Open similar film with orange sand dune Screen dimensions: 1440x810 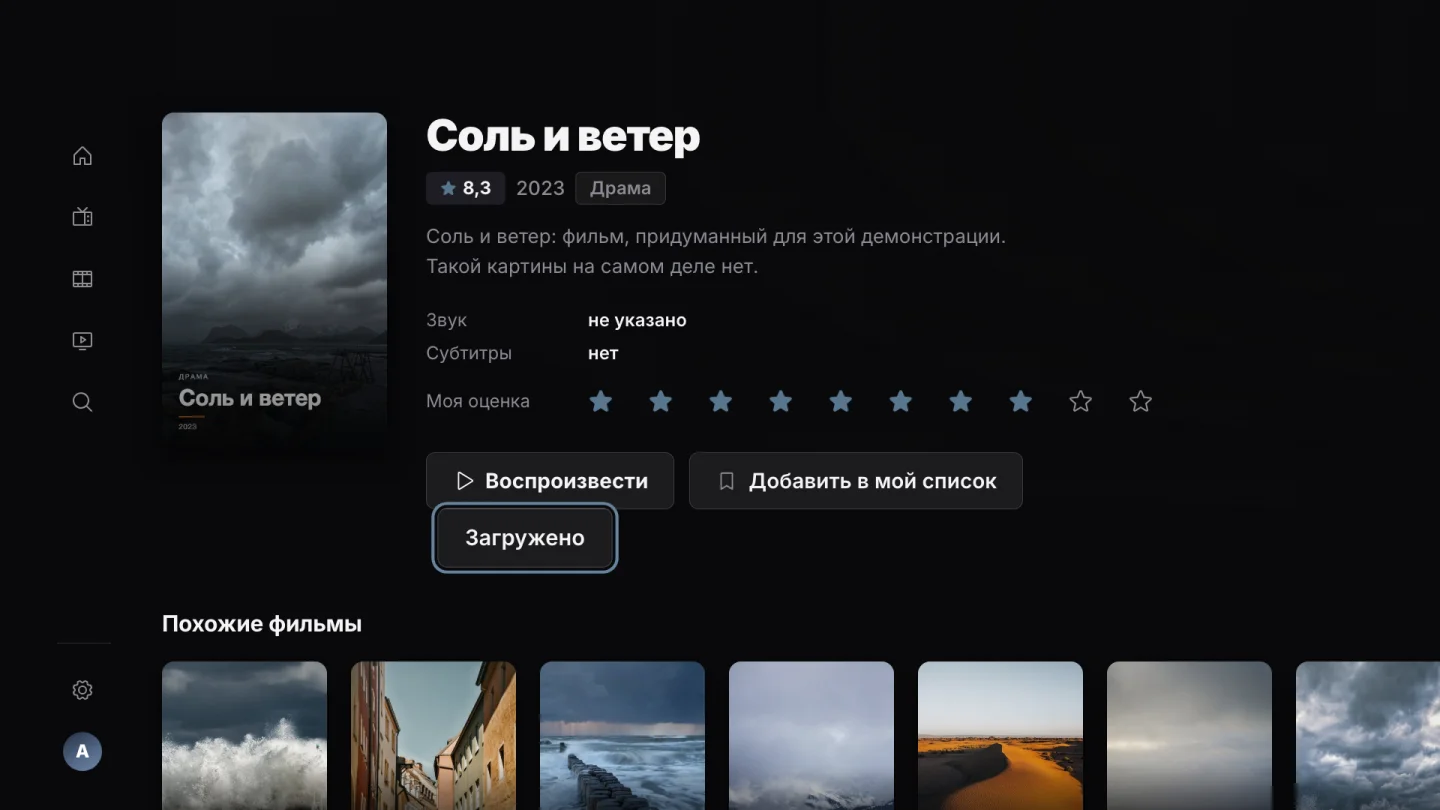click(x=1000, y=736)
